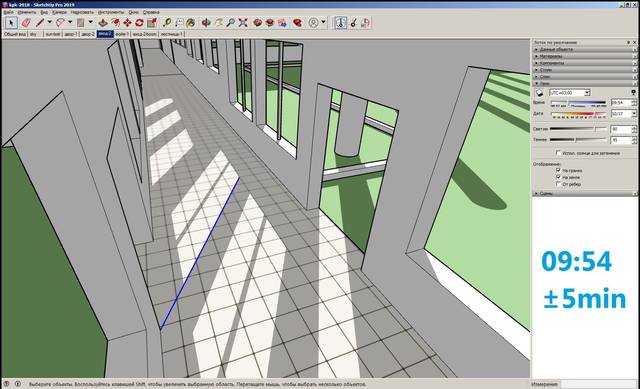Pick the Eraser tool

pos(26,23)
